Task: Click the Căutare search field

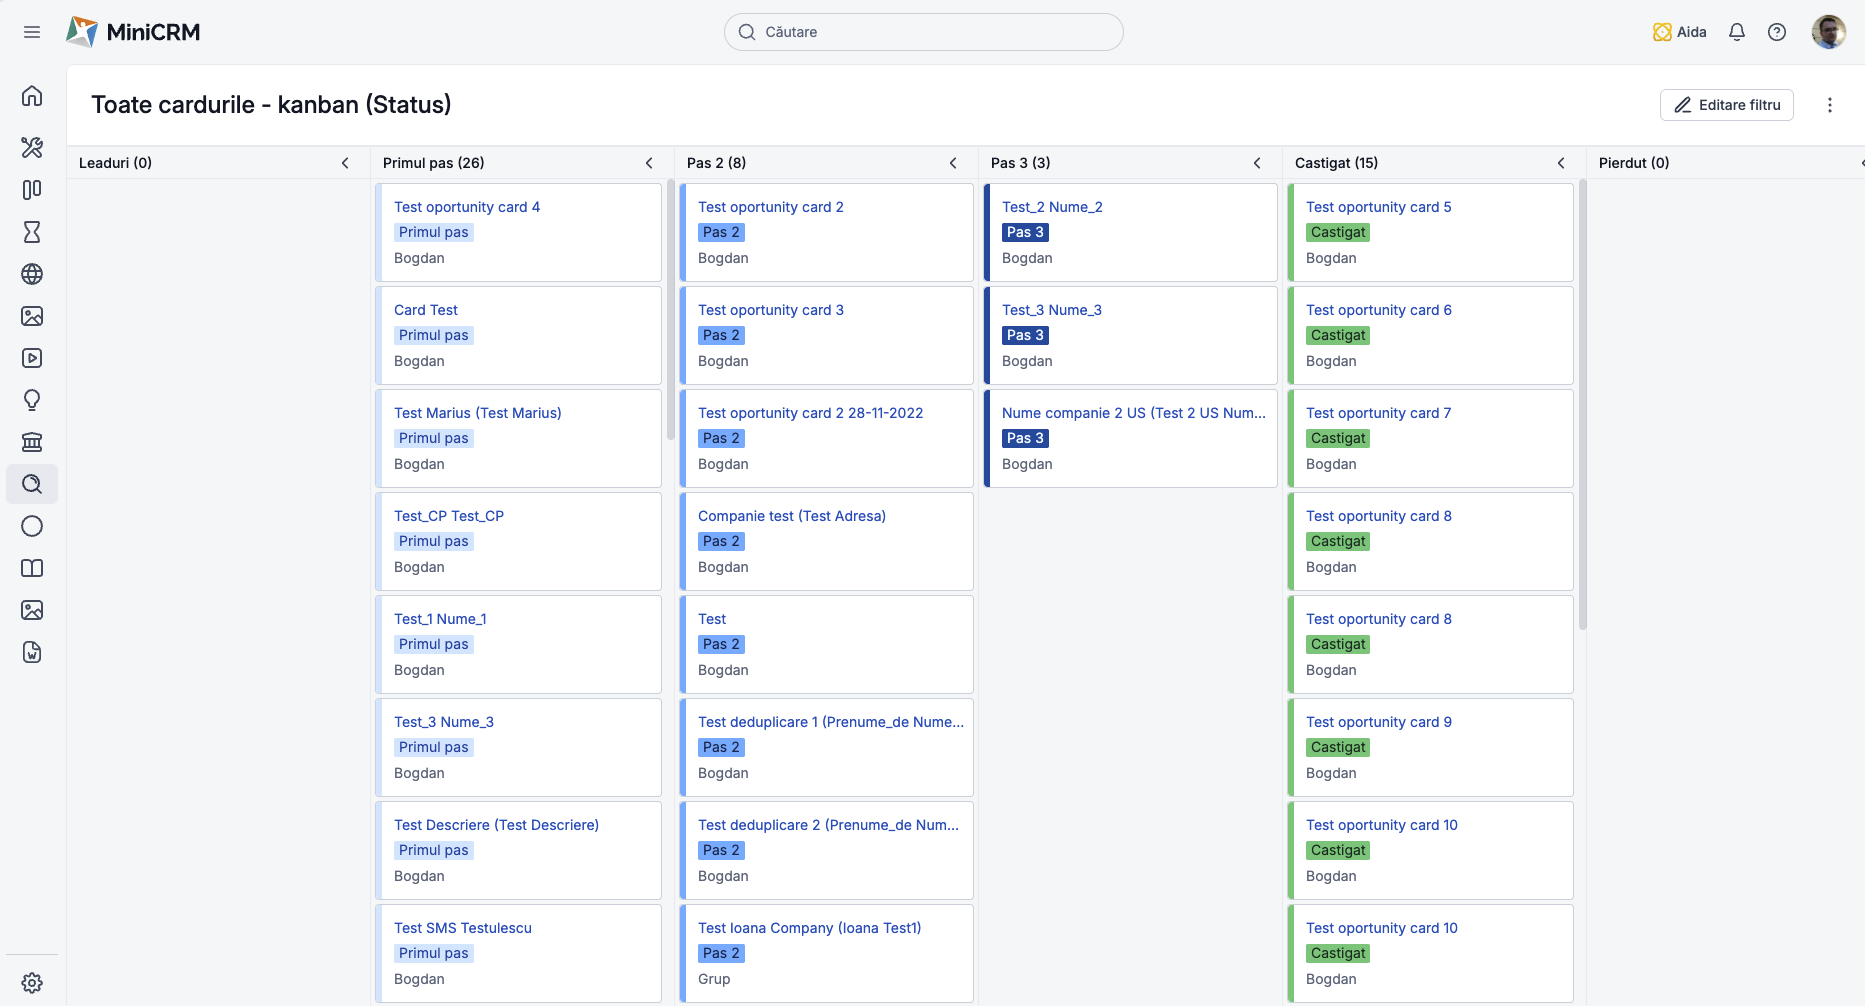Action: [x=924, y=32]
